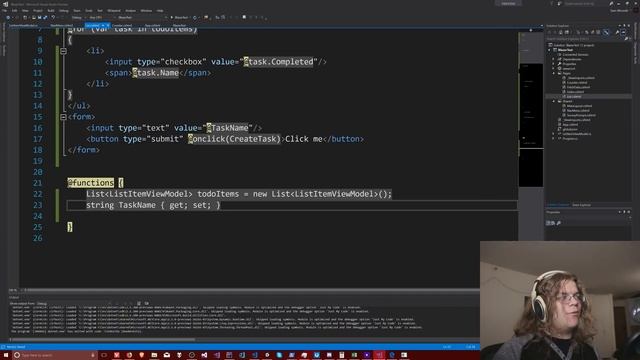The image size is (640, 360).
Task: Switch to the Team Explorer tab
Action: (581, 205)
